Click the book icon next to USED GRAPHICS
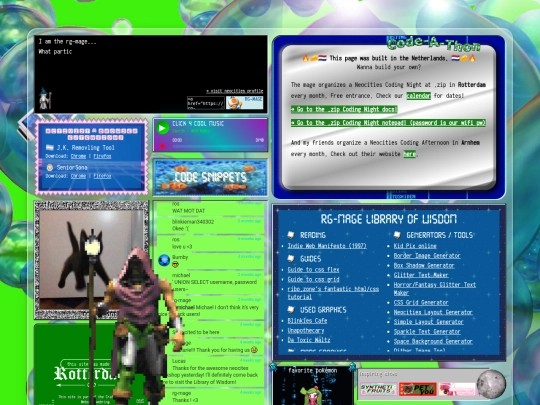 point(291,310)
